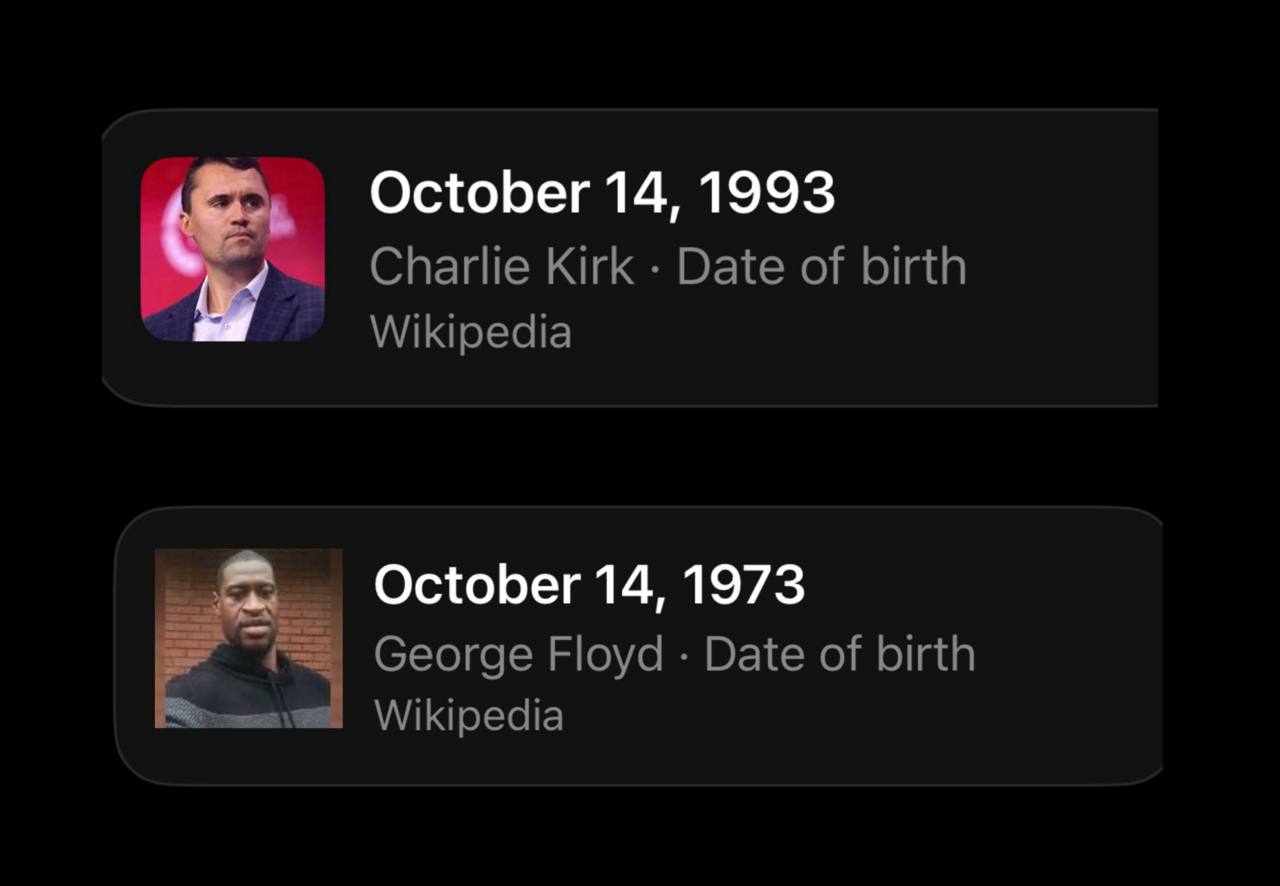The height and width of the screenshot is (886, 1280).
Task: Open the thumbnail photo beside October 14, 1993
Action: (232, 249)
